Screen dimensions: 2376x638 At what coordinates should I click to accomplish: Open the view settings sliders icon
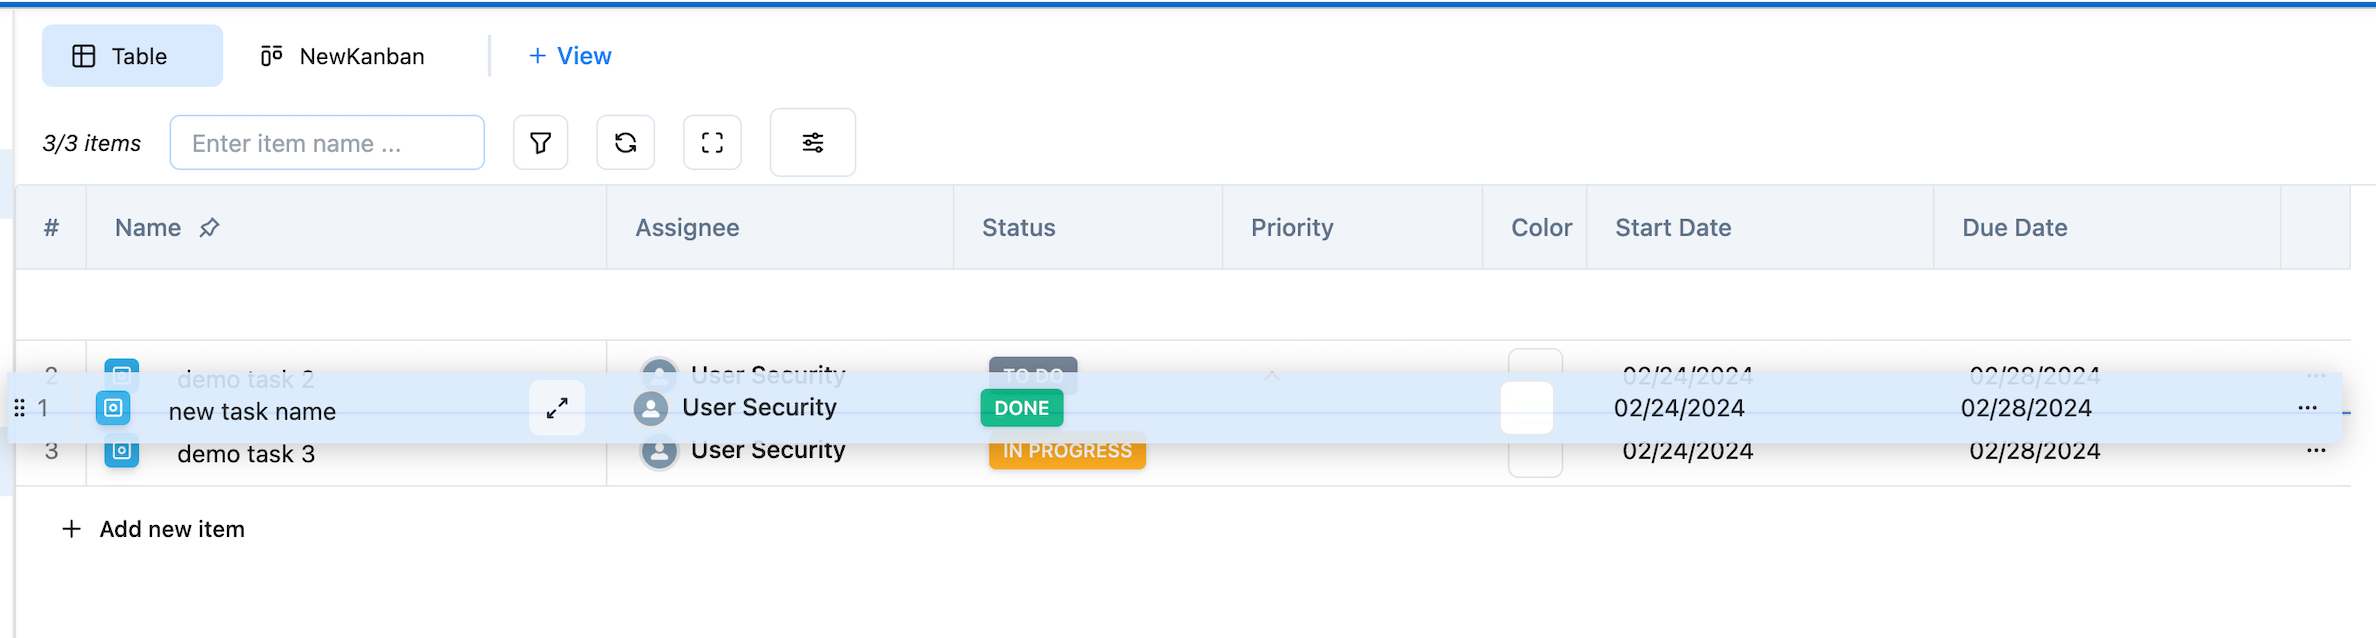click(812, 143)
